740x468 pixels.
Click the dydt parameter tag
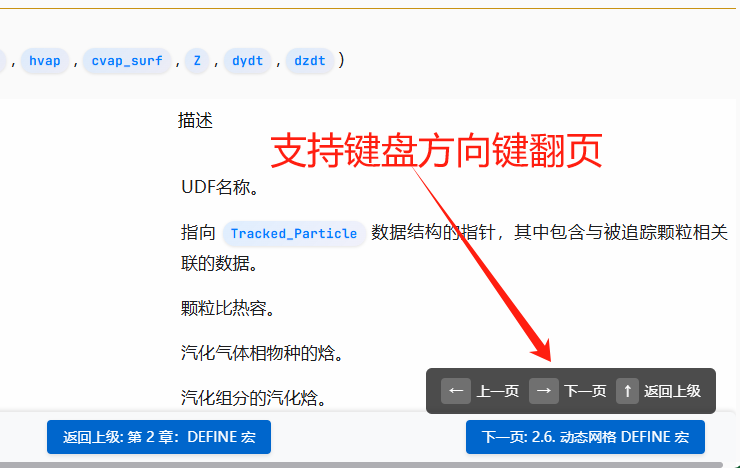(x=247, y=61)
